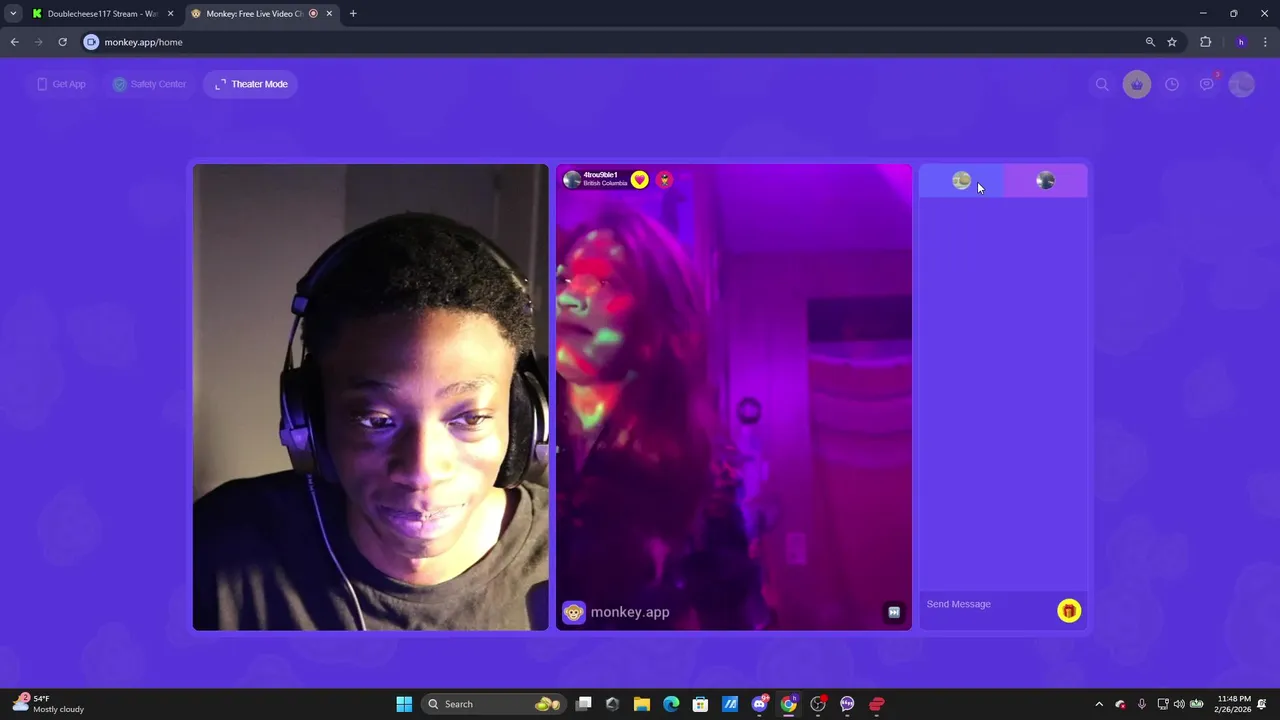Open OBS Studio from the taskbar
1280x720 pixels.
(x=818, y=704)
